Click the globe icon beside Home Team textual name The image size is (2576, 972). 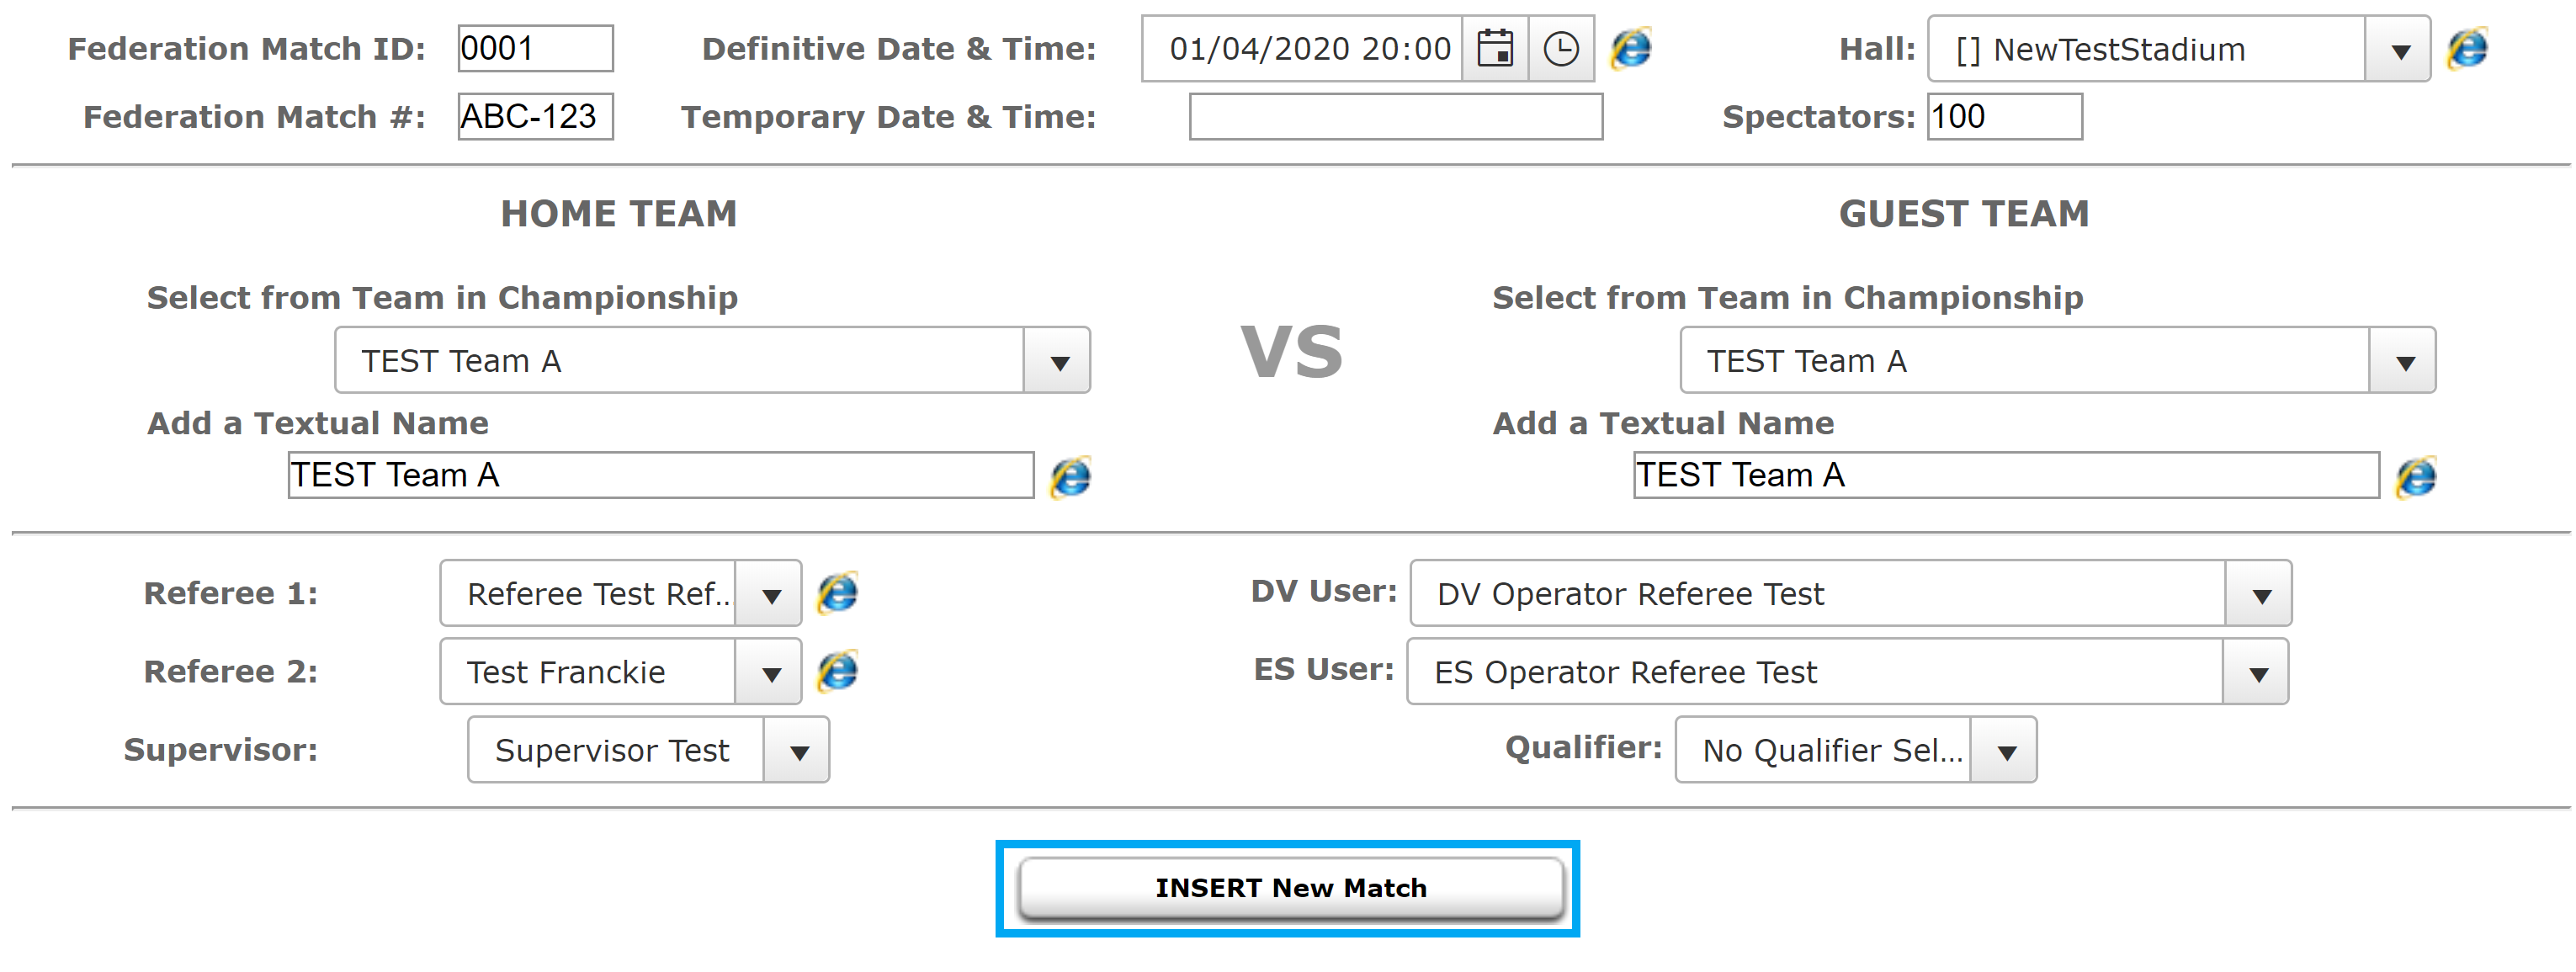(1070, 476)
